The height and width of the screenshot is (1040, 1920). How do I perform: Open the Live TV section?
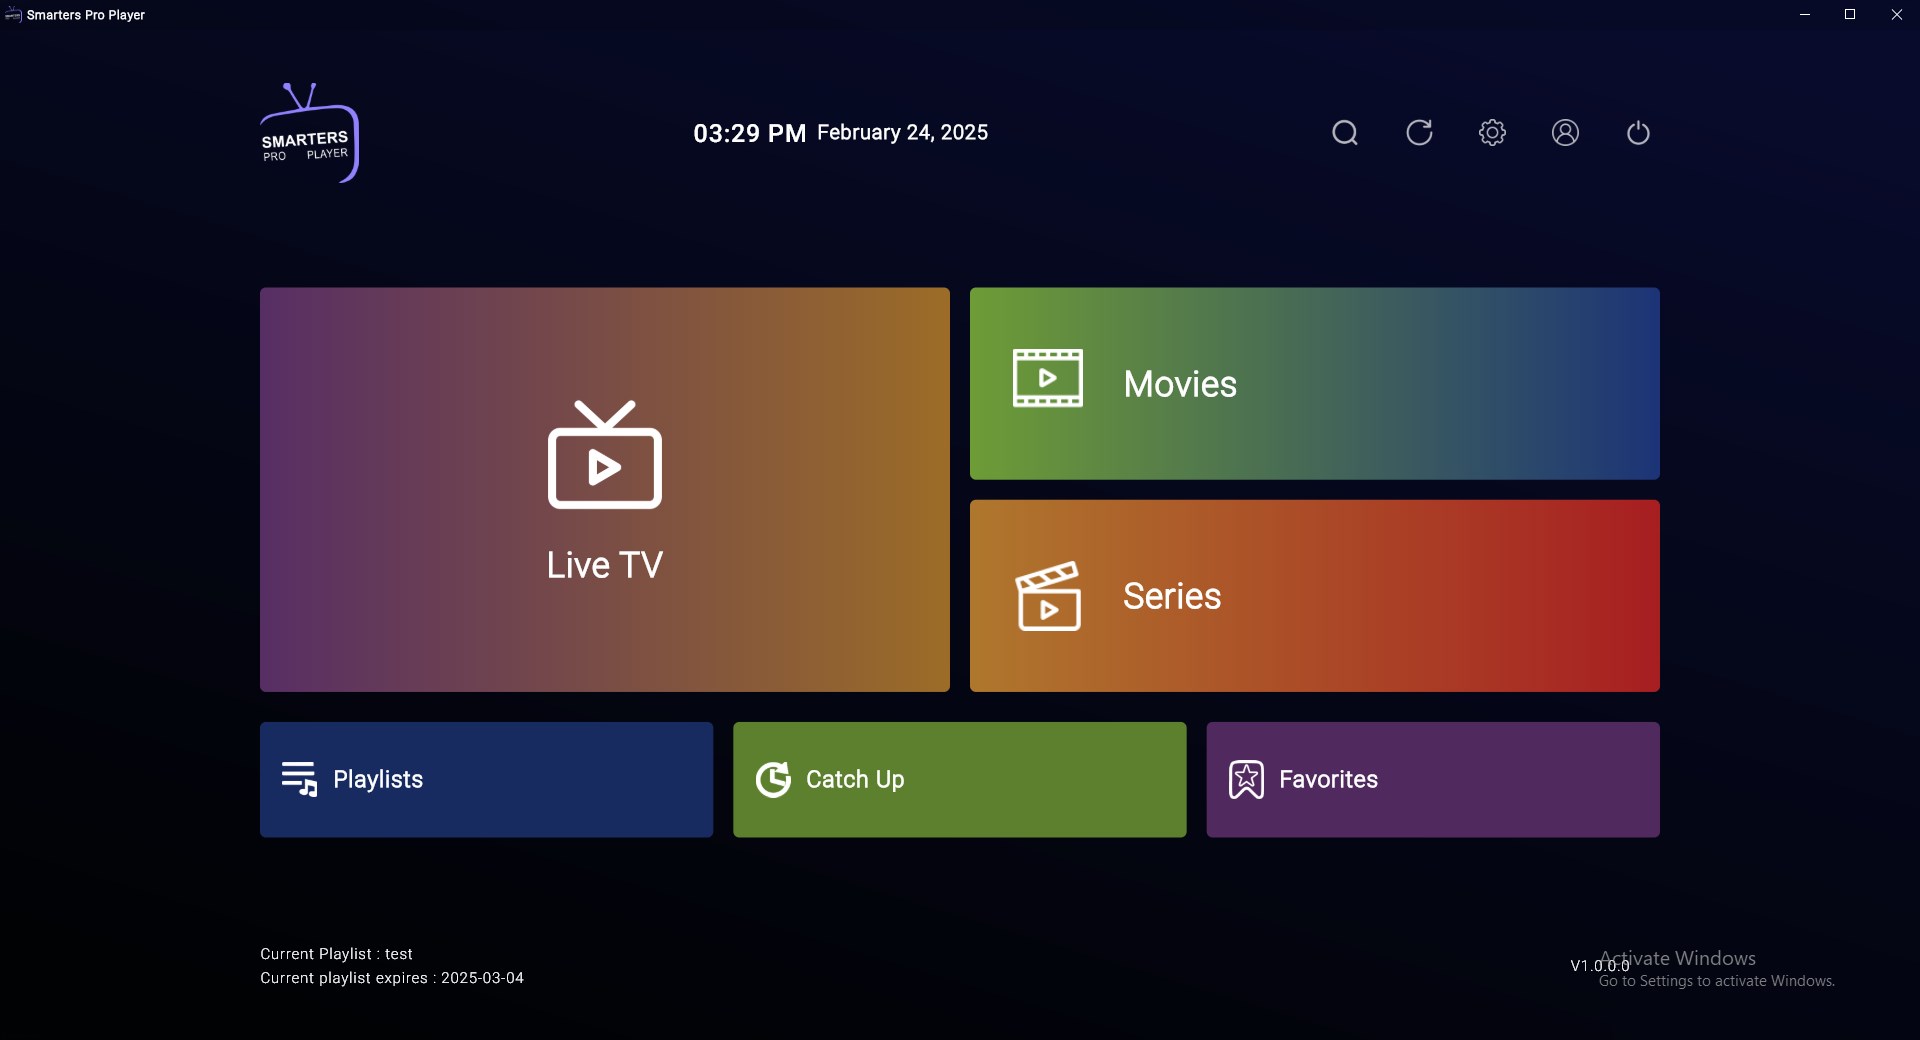coord(604,489)
